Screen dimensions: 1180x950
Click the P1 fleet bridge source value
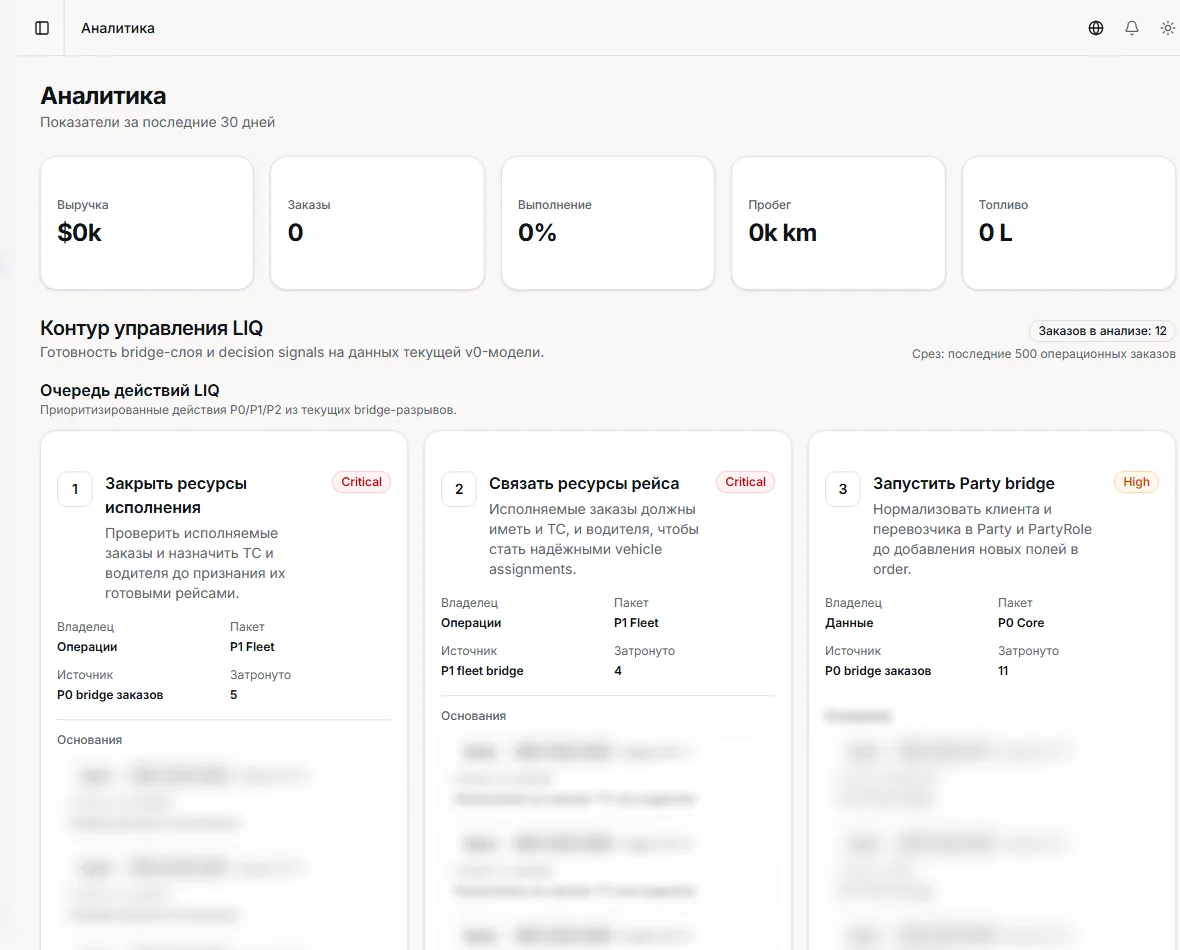482,671
